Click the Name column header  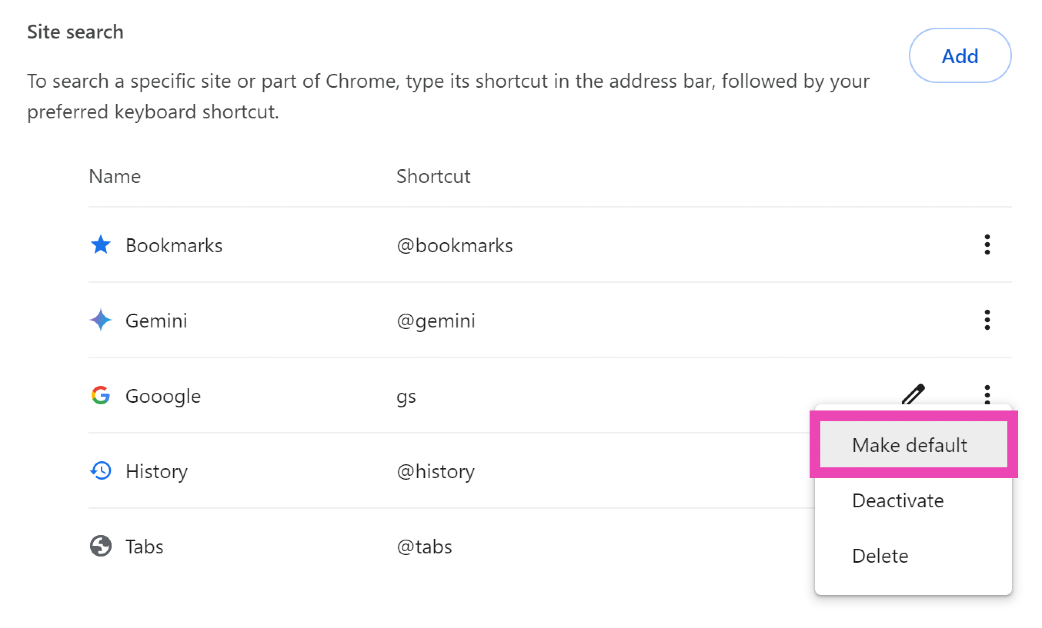[x=115, y=176]
